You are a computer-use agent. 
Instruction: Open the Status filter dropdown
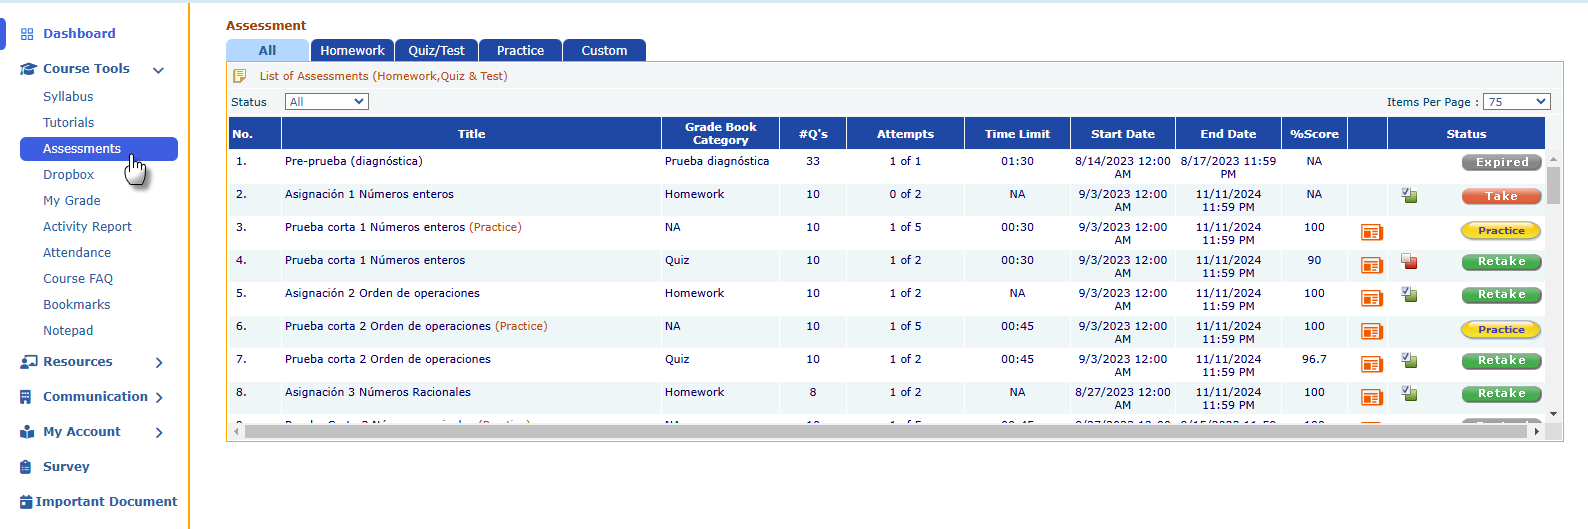(327, 102)
